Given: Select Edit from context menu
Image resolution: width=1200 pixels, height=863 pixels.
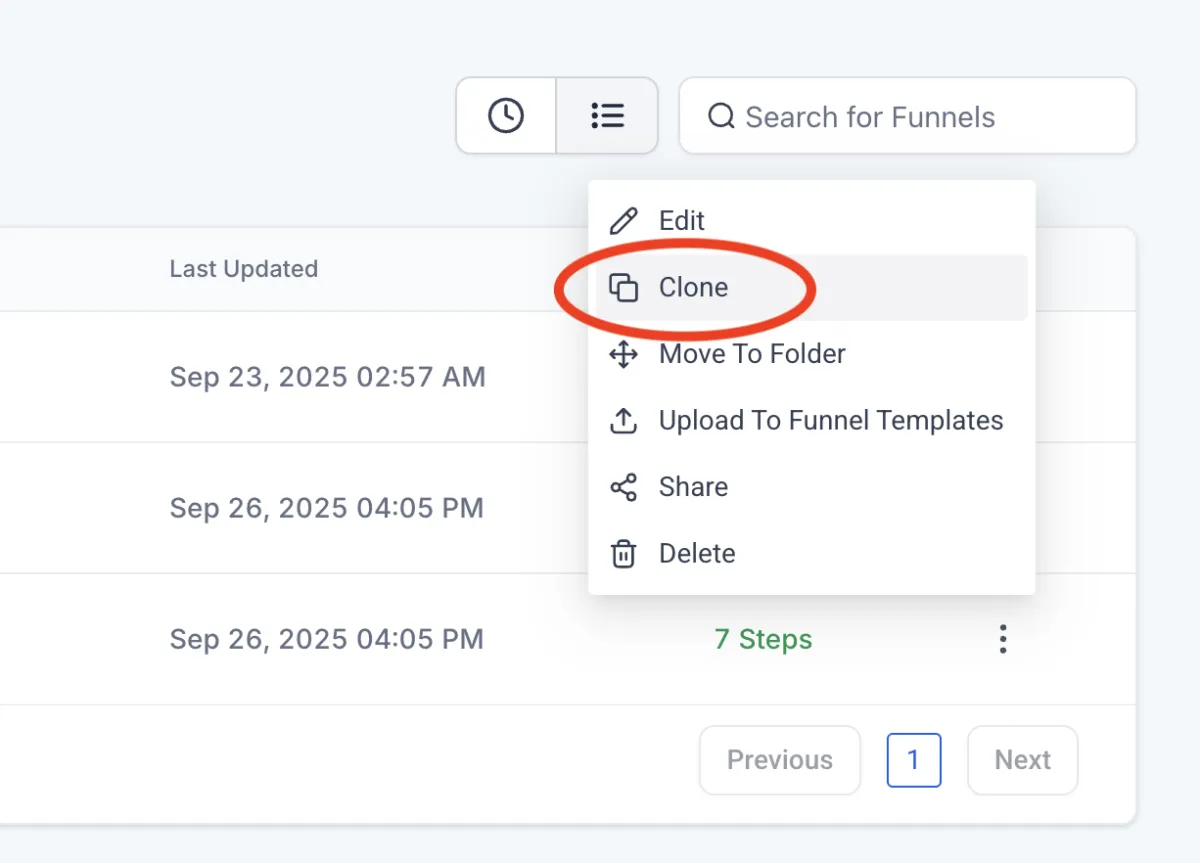Looking at the screenshot, I should 682,221.
